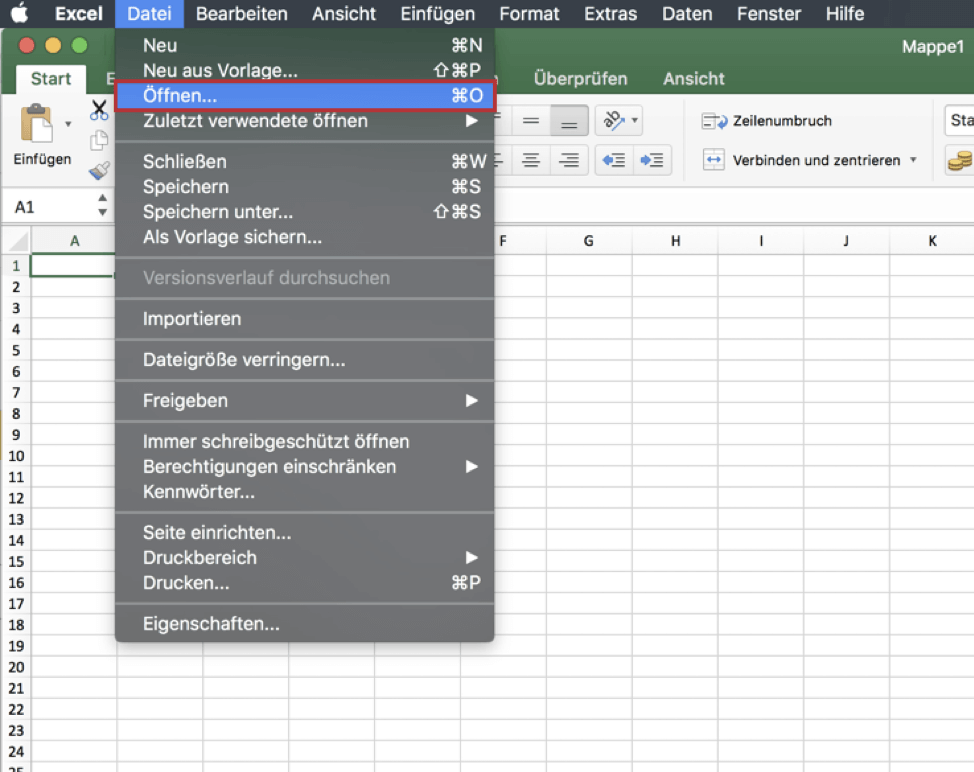Choose Neu from the Datei menu
The height and width of the screenshot is (772, 974).
[304, 45]
